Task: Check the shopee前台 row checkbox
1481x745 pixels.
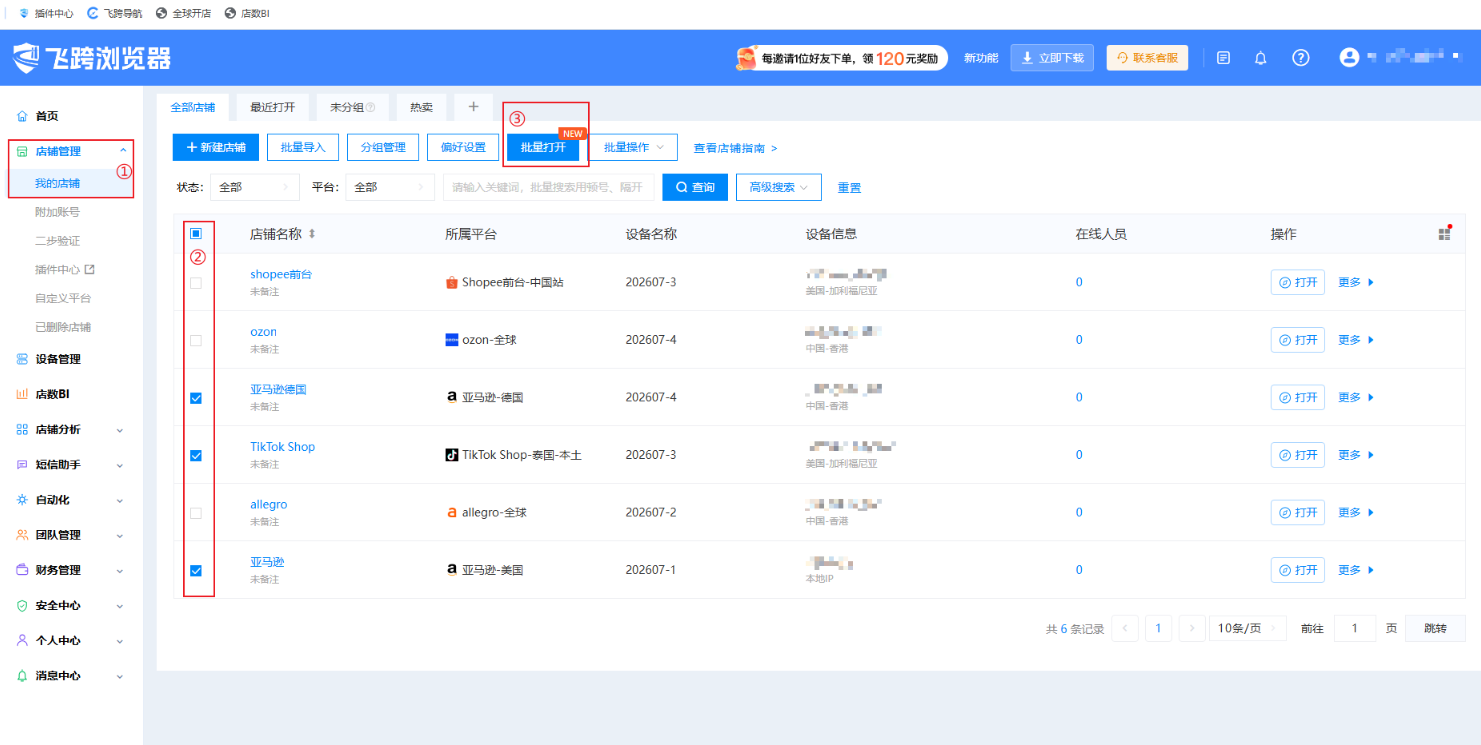Action: pos(196,283)
